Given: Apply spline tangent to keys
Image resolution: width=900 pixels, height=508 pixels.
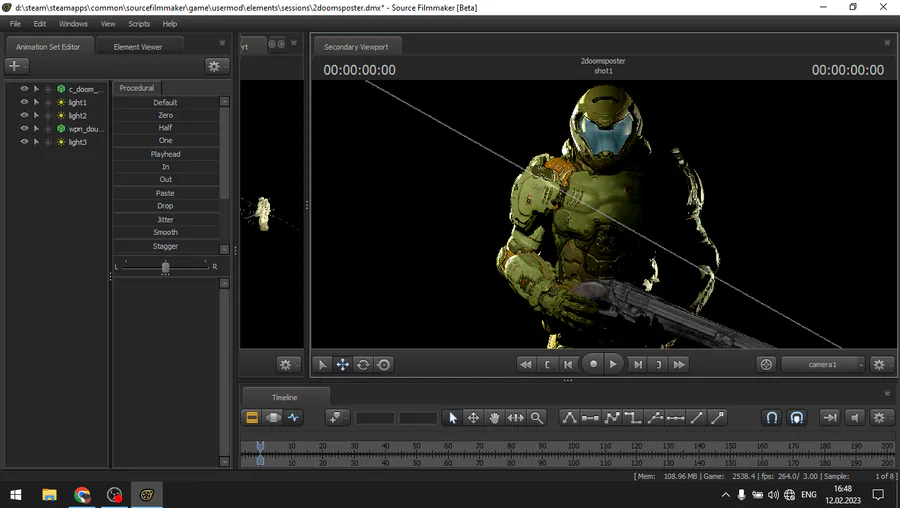Looking at the screenshot, I should point(569,418).
